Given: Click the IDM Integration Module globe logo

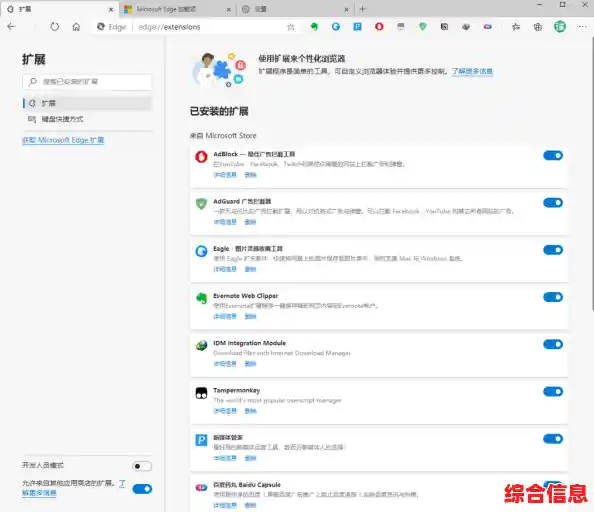Looking at the screenshot, I should click(x=201, y=345).
